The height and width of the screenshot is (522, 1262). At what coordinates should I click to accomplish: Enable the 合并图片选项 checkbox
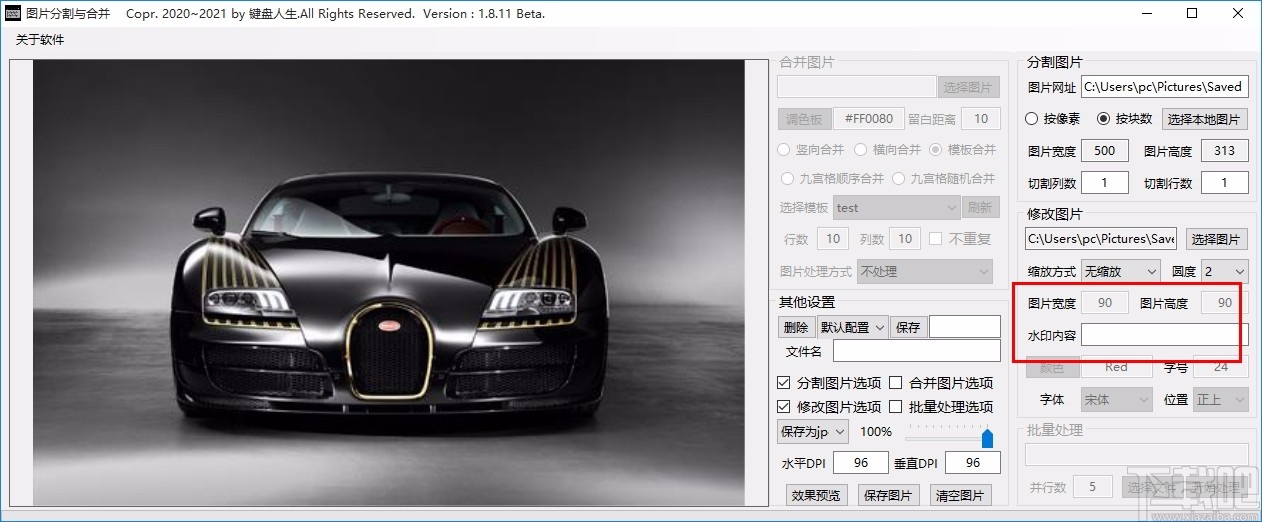click(x=896, y=383)
